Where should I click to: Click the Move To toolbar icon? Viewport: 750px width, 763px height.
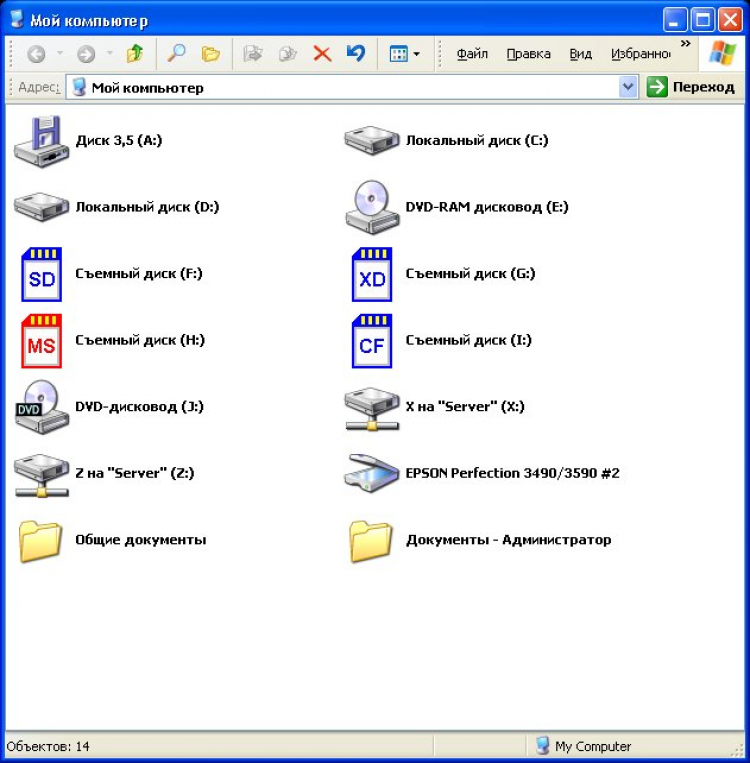click(253, 54)
